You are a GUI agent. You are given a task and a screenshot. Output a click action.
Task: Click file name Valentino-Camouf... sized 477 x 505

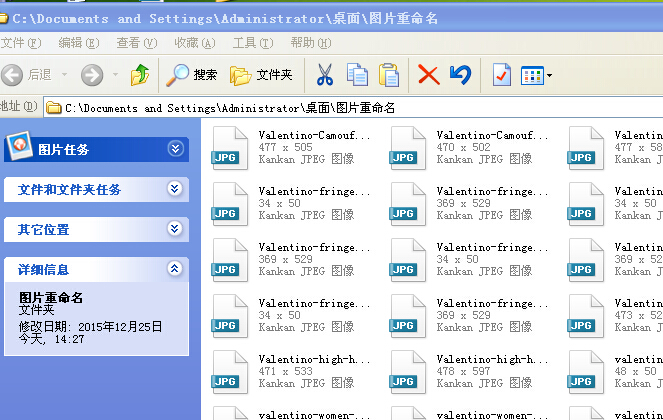click(314, 135)
